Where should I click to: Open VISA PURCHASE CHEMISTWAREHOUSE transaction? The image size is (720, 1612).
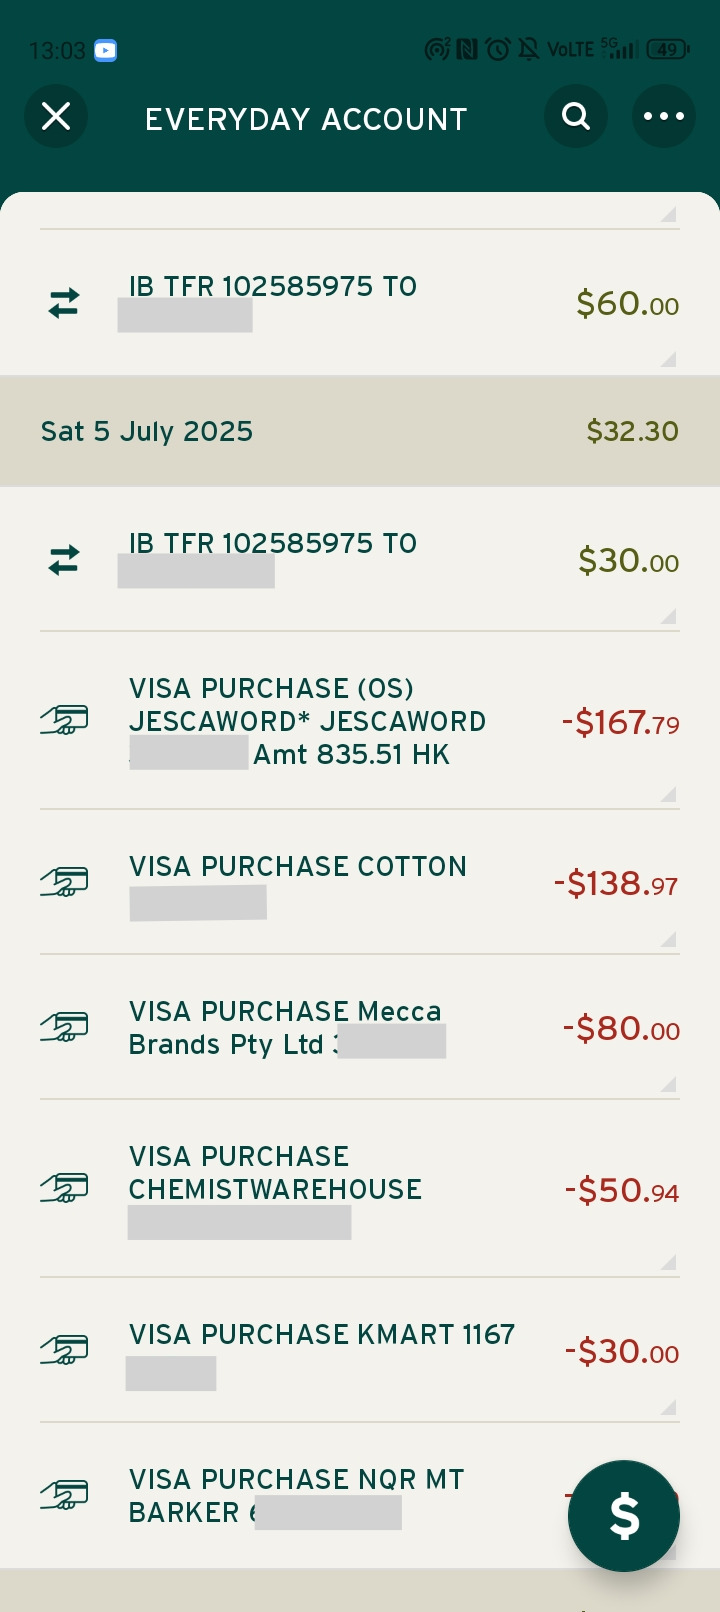pos(276,1173)
